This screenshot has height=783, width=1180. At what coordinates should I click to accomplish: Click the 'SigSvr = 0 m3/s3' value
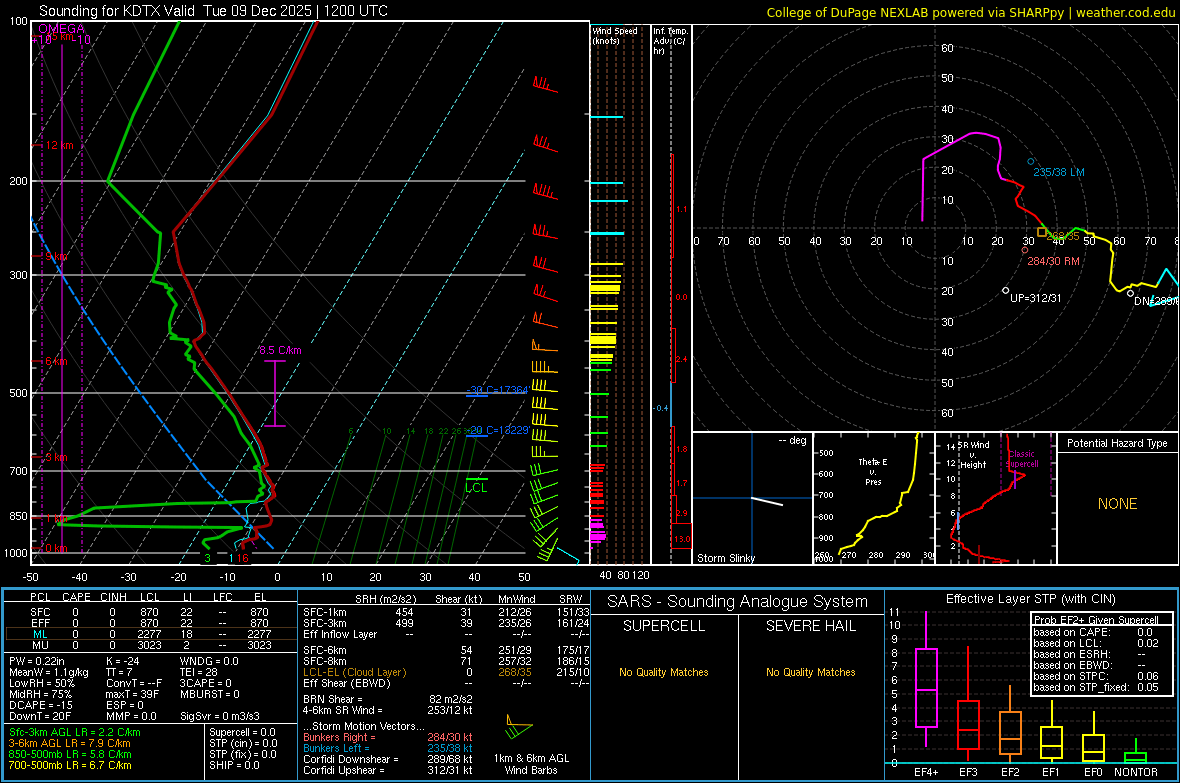click(220, 716)
